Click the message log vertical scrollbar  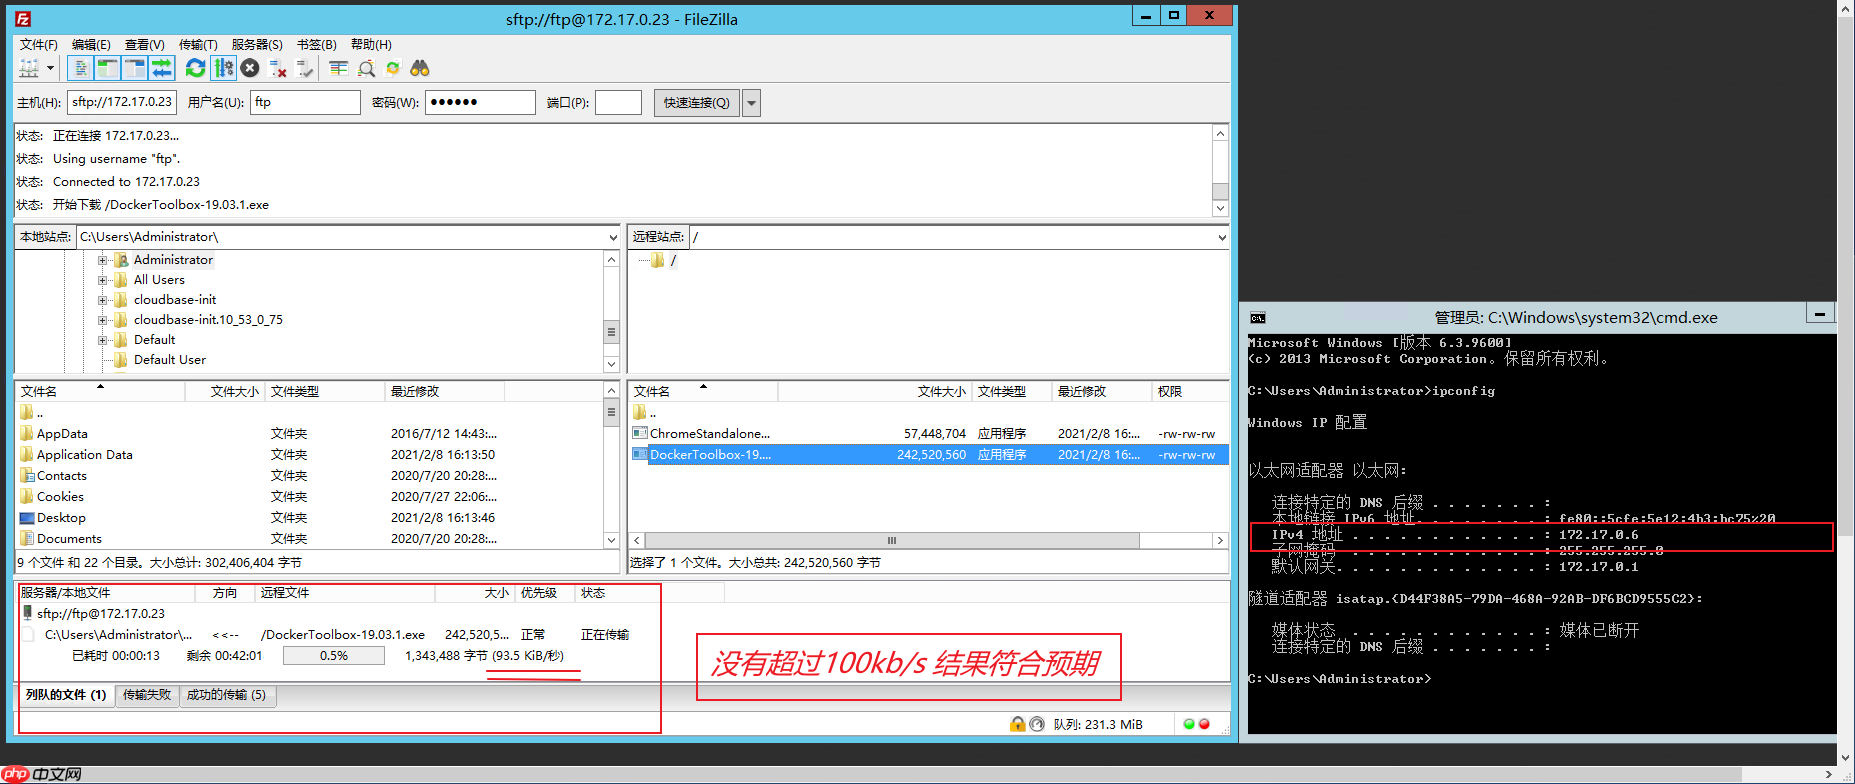[1220, 170]
